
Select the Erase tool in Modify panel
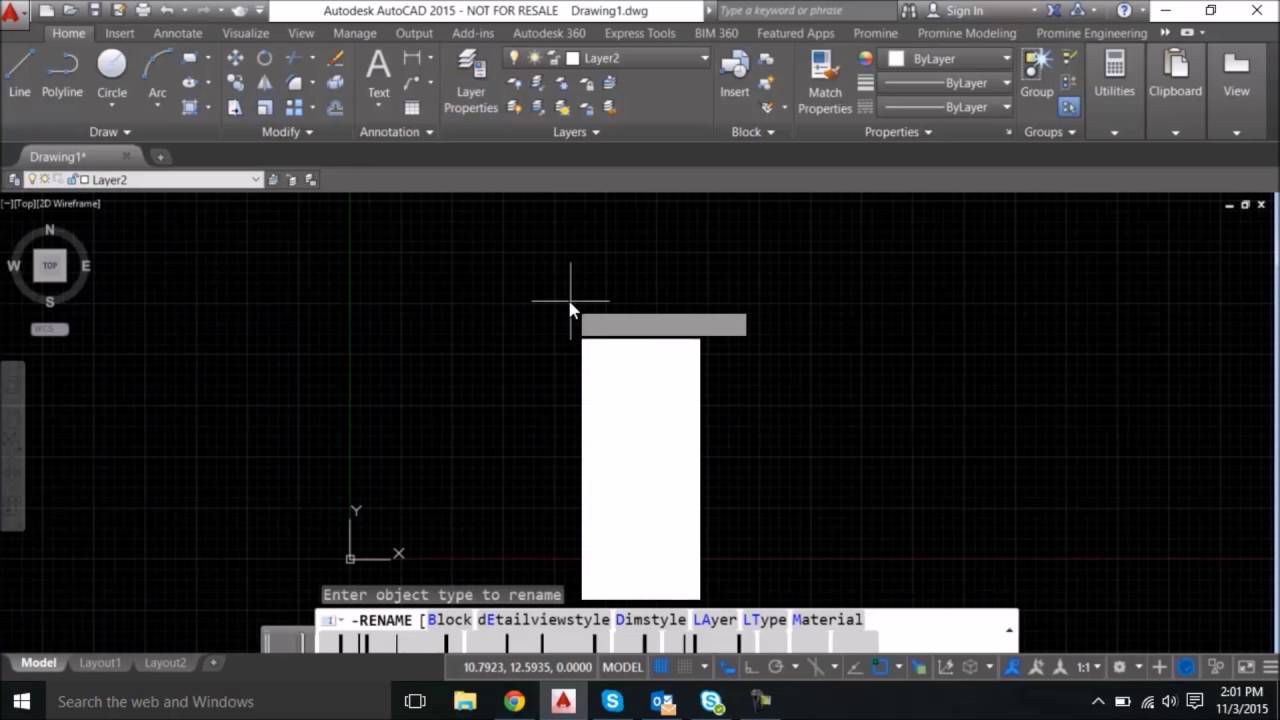(336, 58)
